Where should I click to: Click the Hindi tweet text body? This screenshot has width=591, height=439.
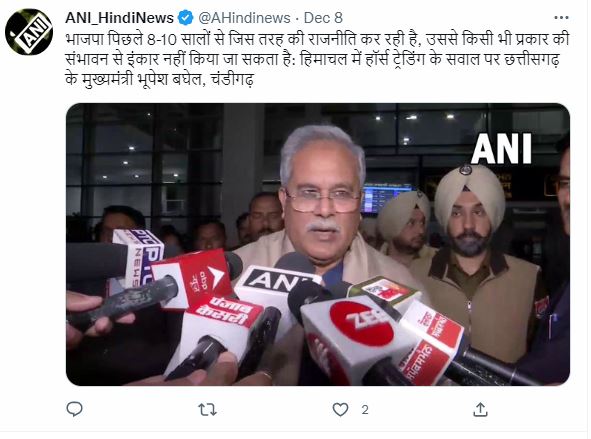317,59
